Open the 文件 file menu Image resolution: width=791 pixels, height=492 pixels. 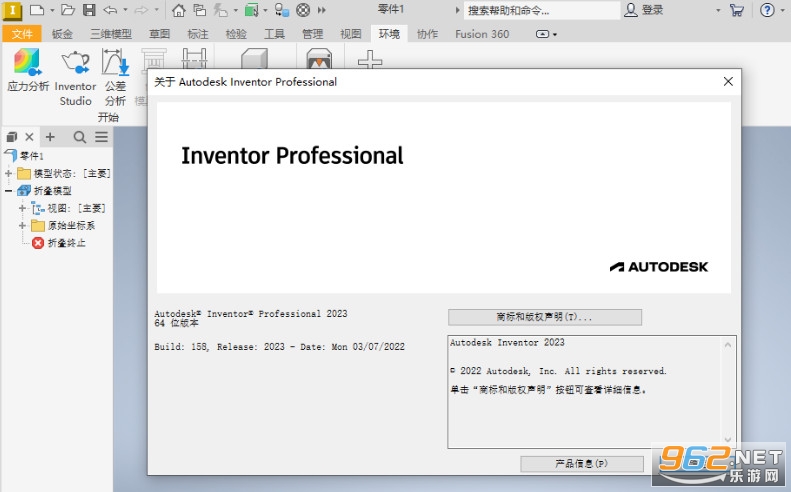pos(22,34)
